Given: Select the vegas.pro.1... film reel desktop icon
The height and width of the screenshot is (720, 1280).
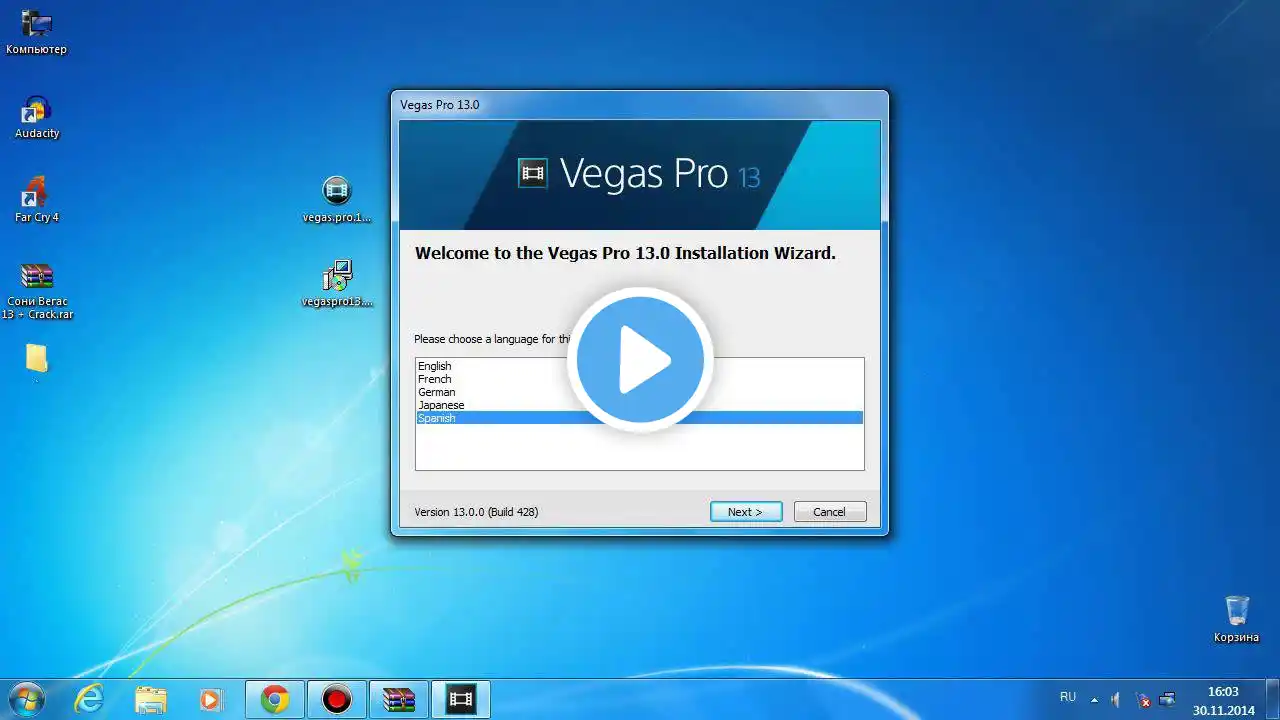Looking at the screenshot, I should click(x=337, y=200).
